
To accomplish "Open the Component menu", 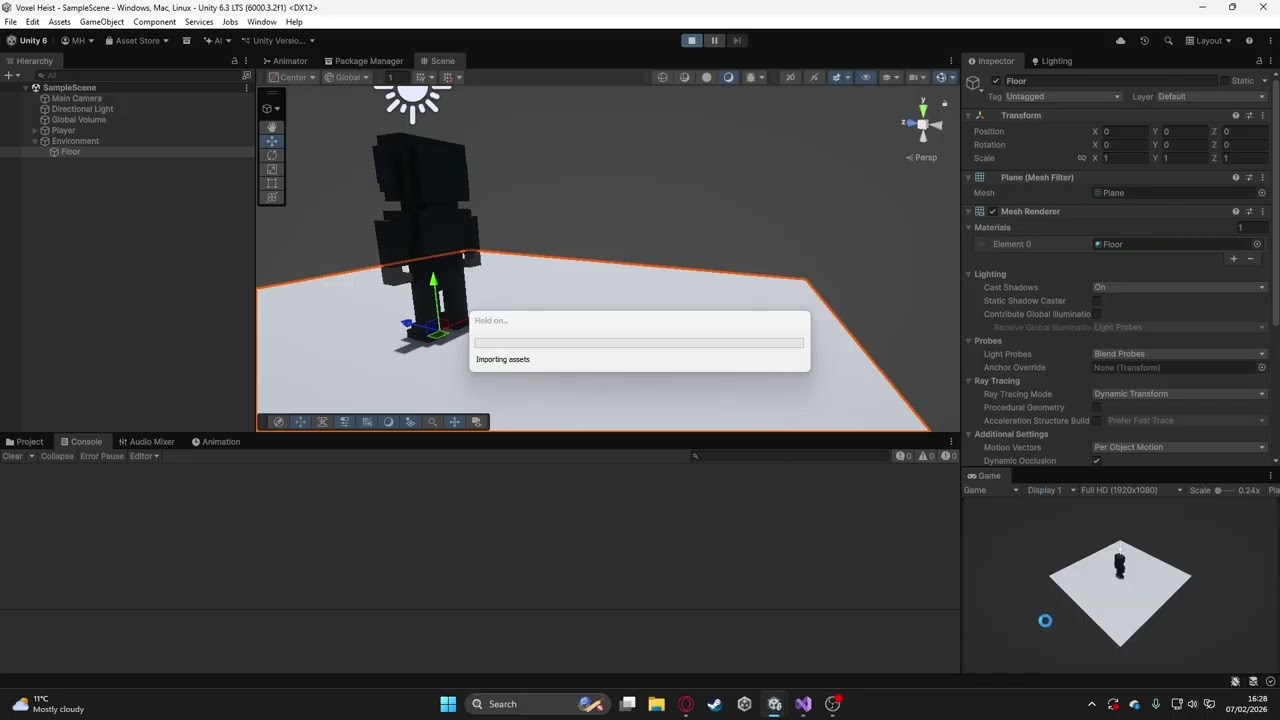I will [x=154, y=22].
